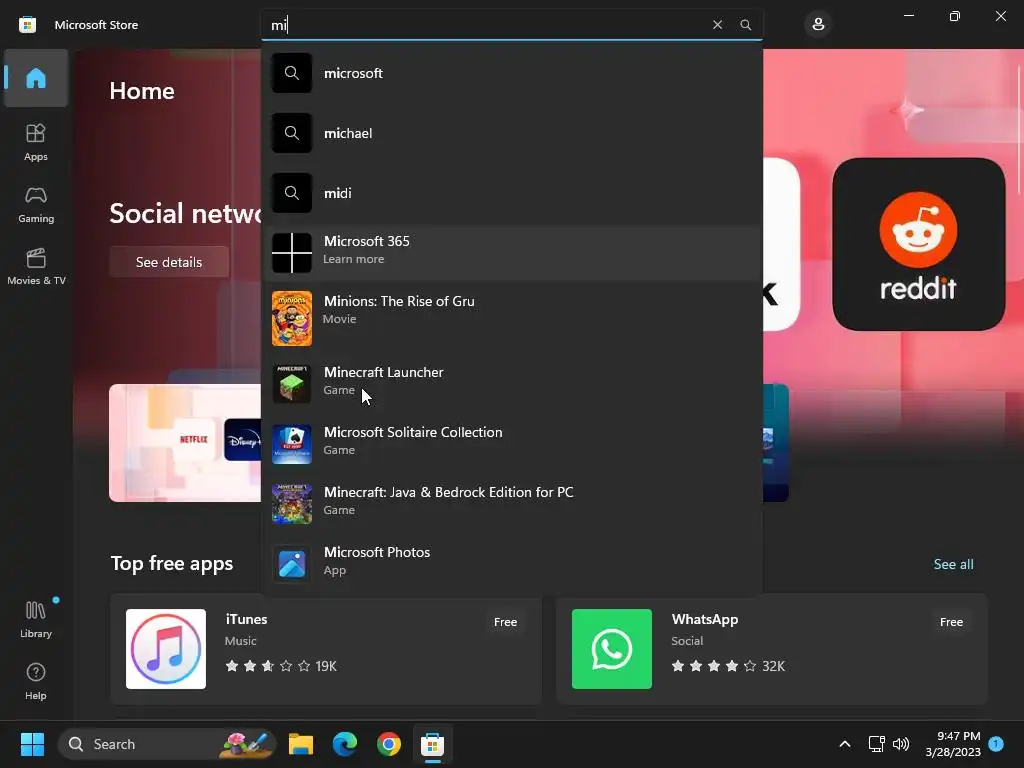
Task: Open the user account profile icon
Action: click(818, 25)
